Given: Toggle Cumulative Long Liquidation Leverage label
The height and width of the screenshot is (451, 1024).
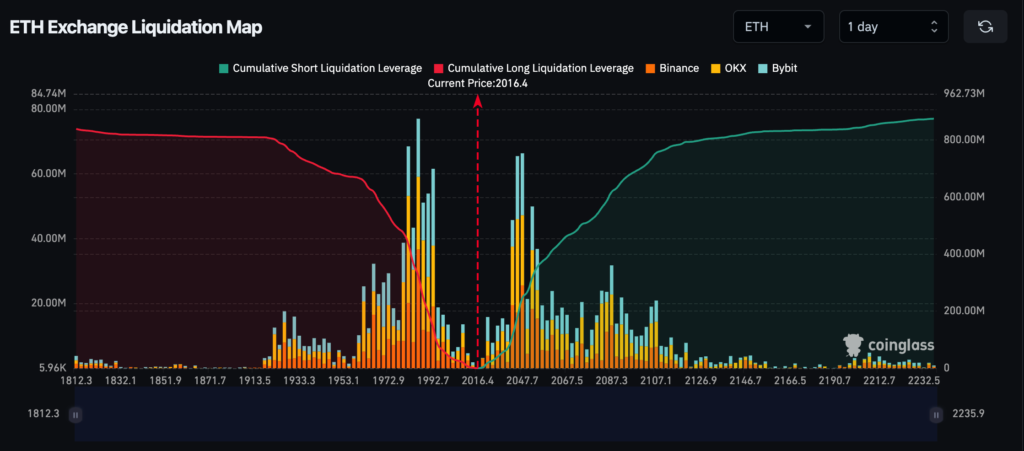Looking at the screenshot, I should (x=540, y=68).
